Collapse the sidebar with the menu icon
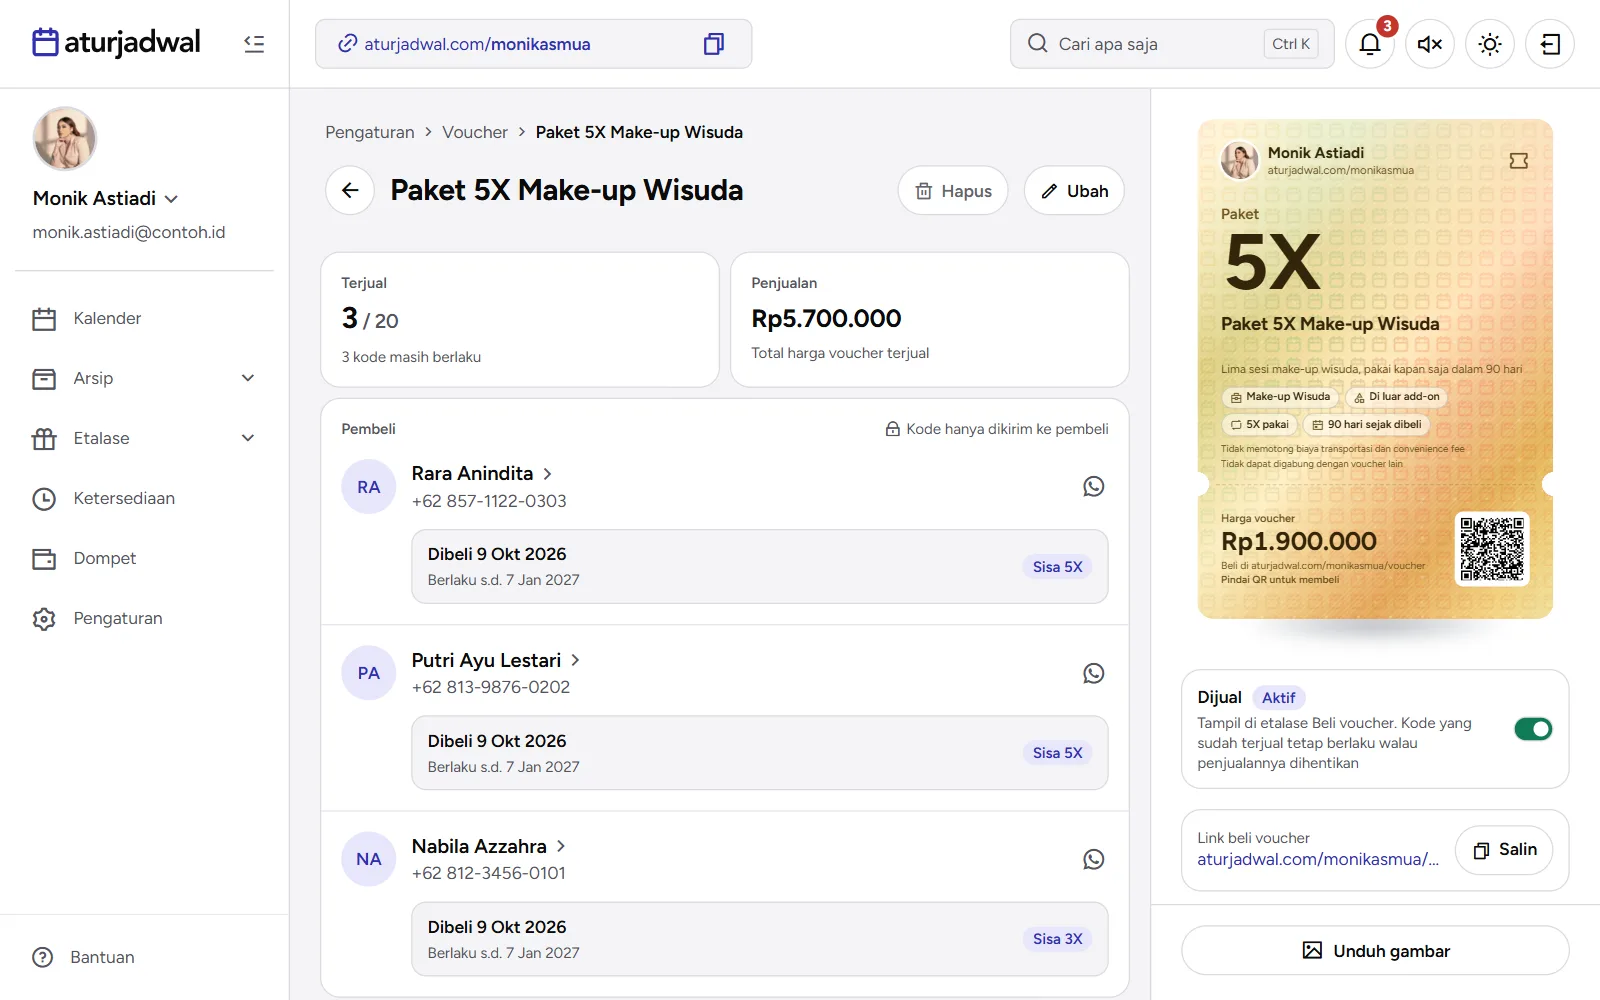 pyautogui.click(x=254, y=44)
